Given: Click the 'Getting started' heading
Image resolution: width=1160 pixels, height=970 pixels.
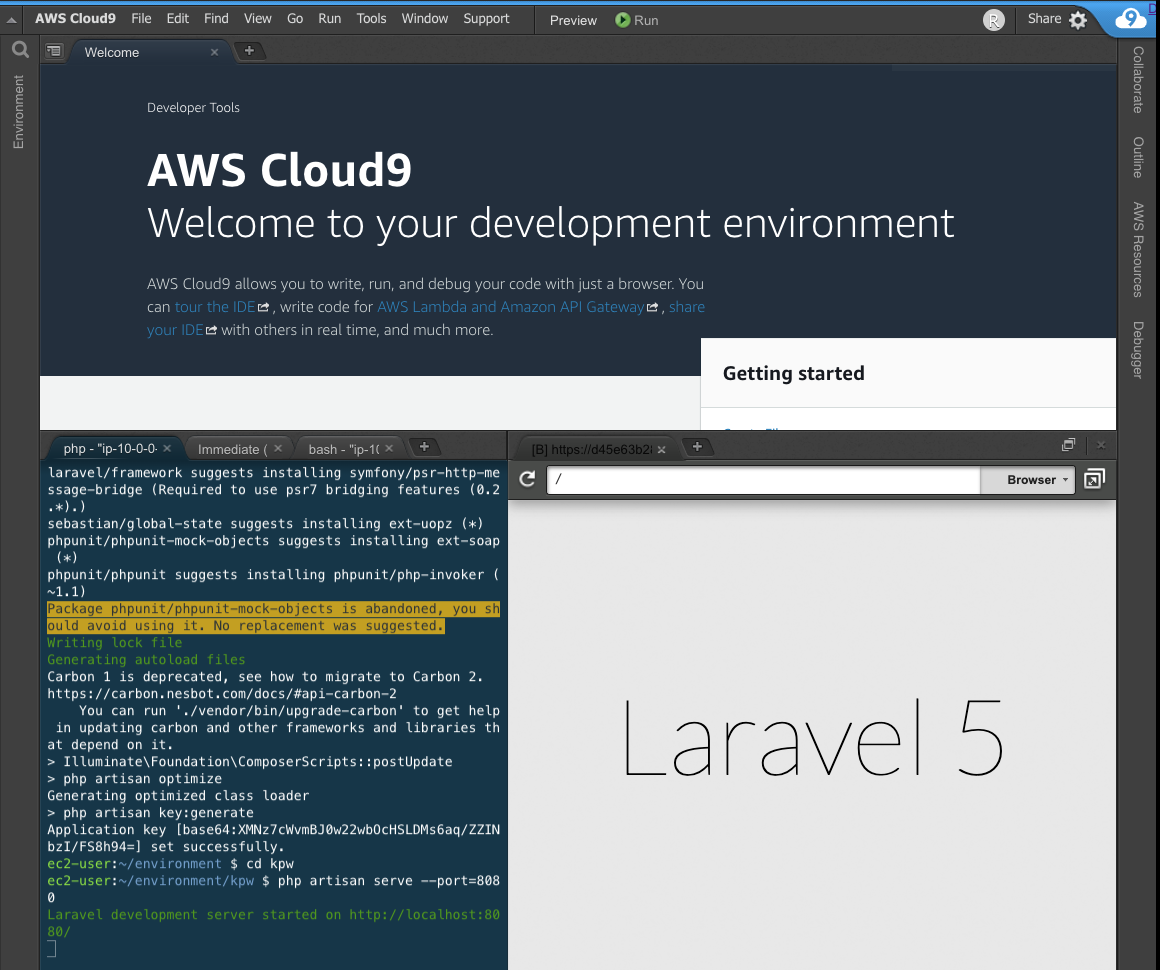Looking at the screenshot, I should click(793, 373).
